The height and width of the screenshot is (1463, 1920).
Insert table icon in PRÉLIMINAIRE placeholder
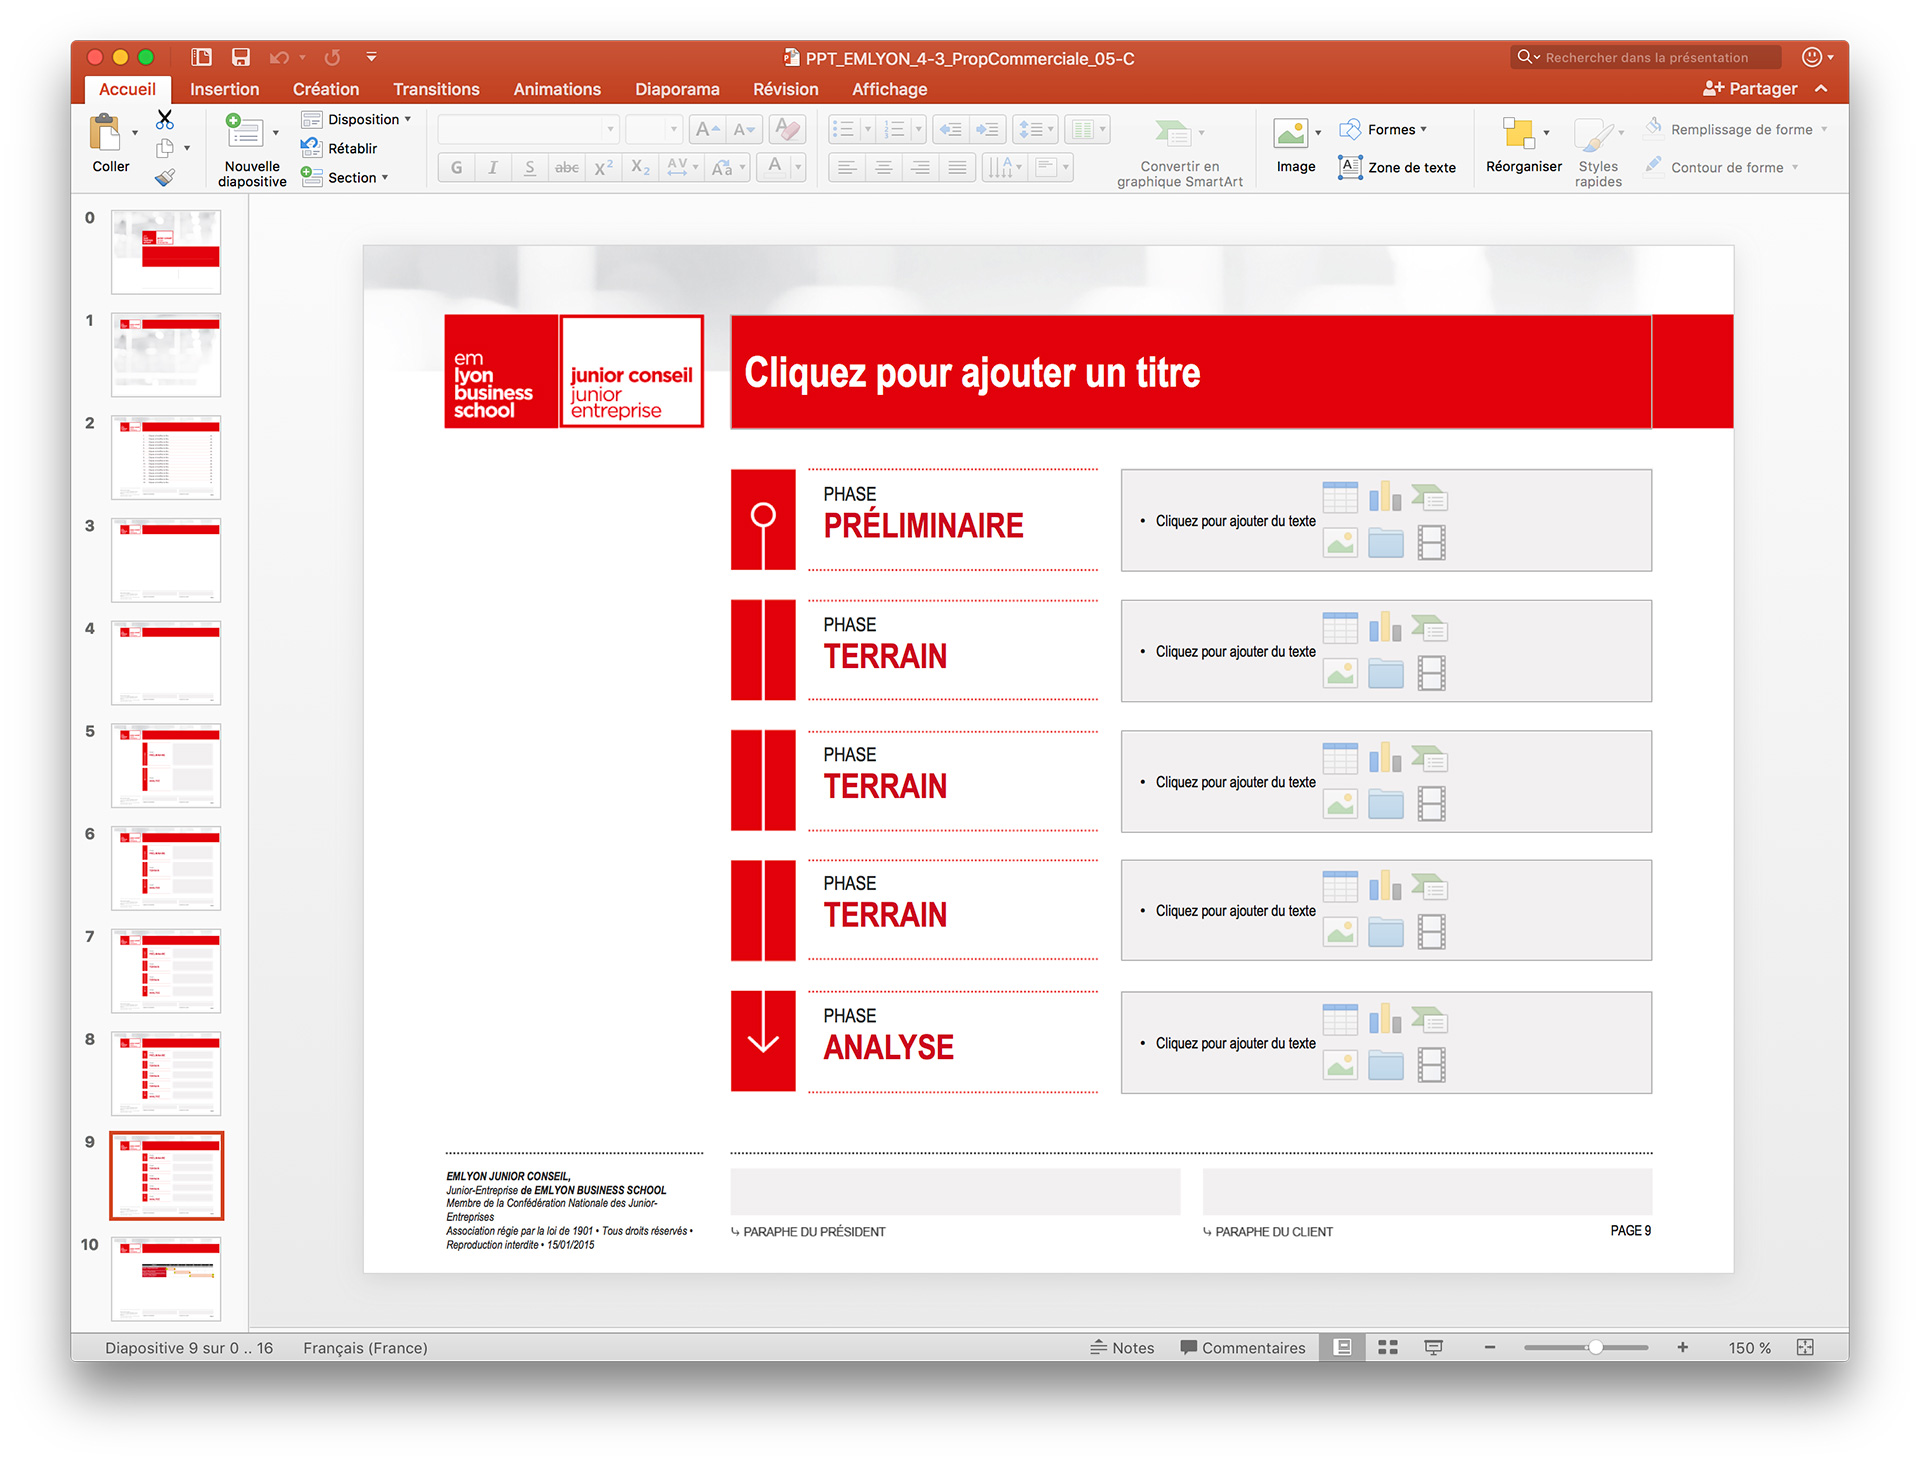click(x=1340, y=497)
